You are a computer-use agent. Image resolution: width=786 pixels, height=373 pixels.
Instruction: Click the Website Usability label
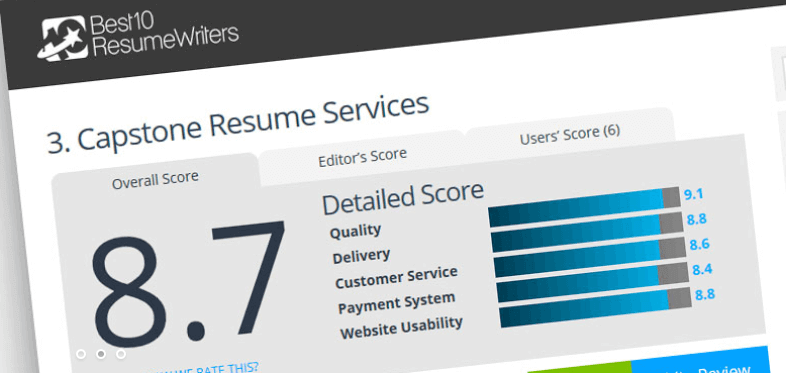[402, 328]
